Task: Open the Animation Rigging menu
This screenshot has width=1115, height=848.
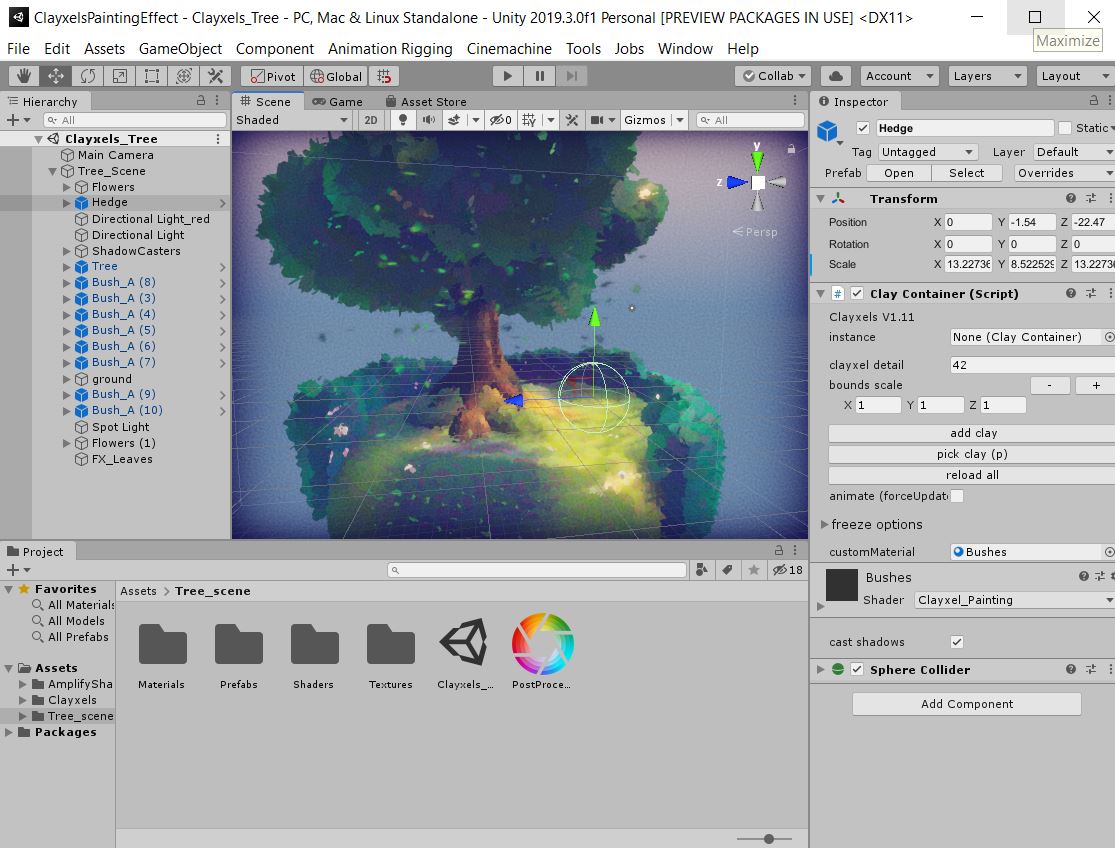Action: pyautogui.click(x=390, y=48)
